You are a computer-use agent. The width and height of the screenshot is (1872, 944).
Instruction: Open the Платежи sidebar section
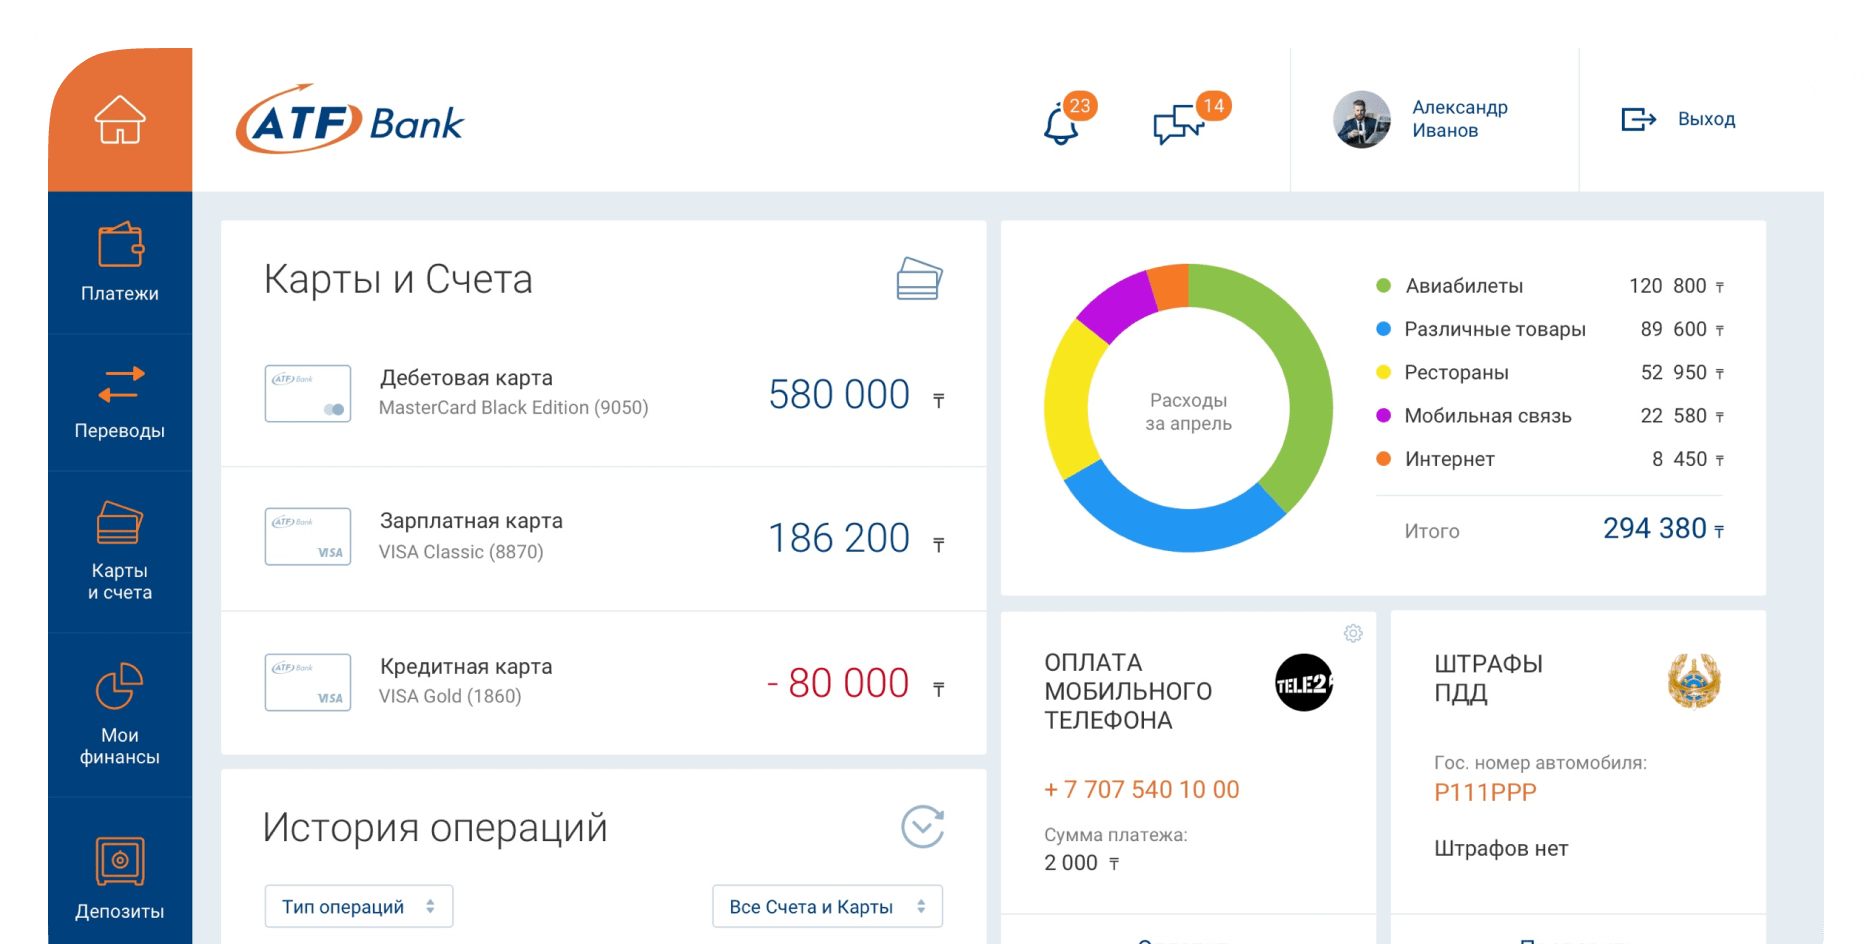120,262
